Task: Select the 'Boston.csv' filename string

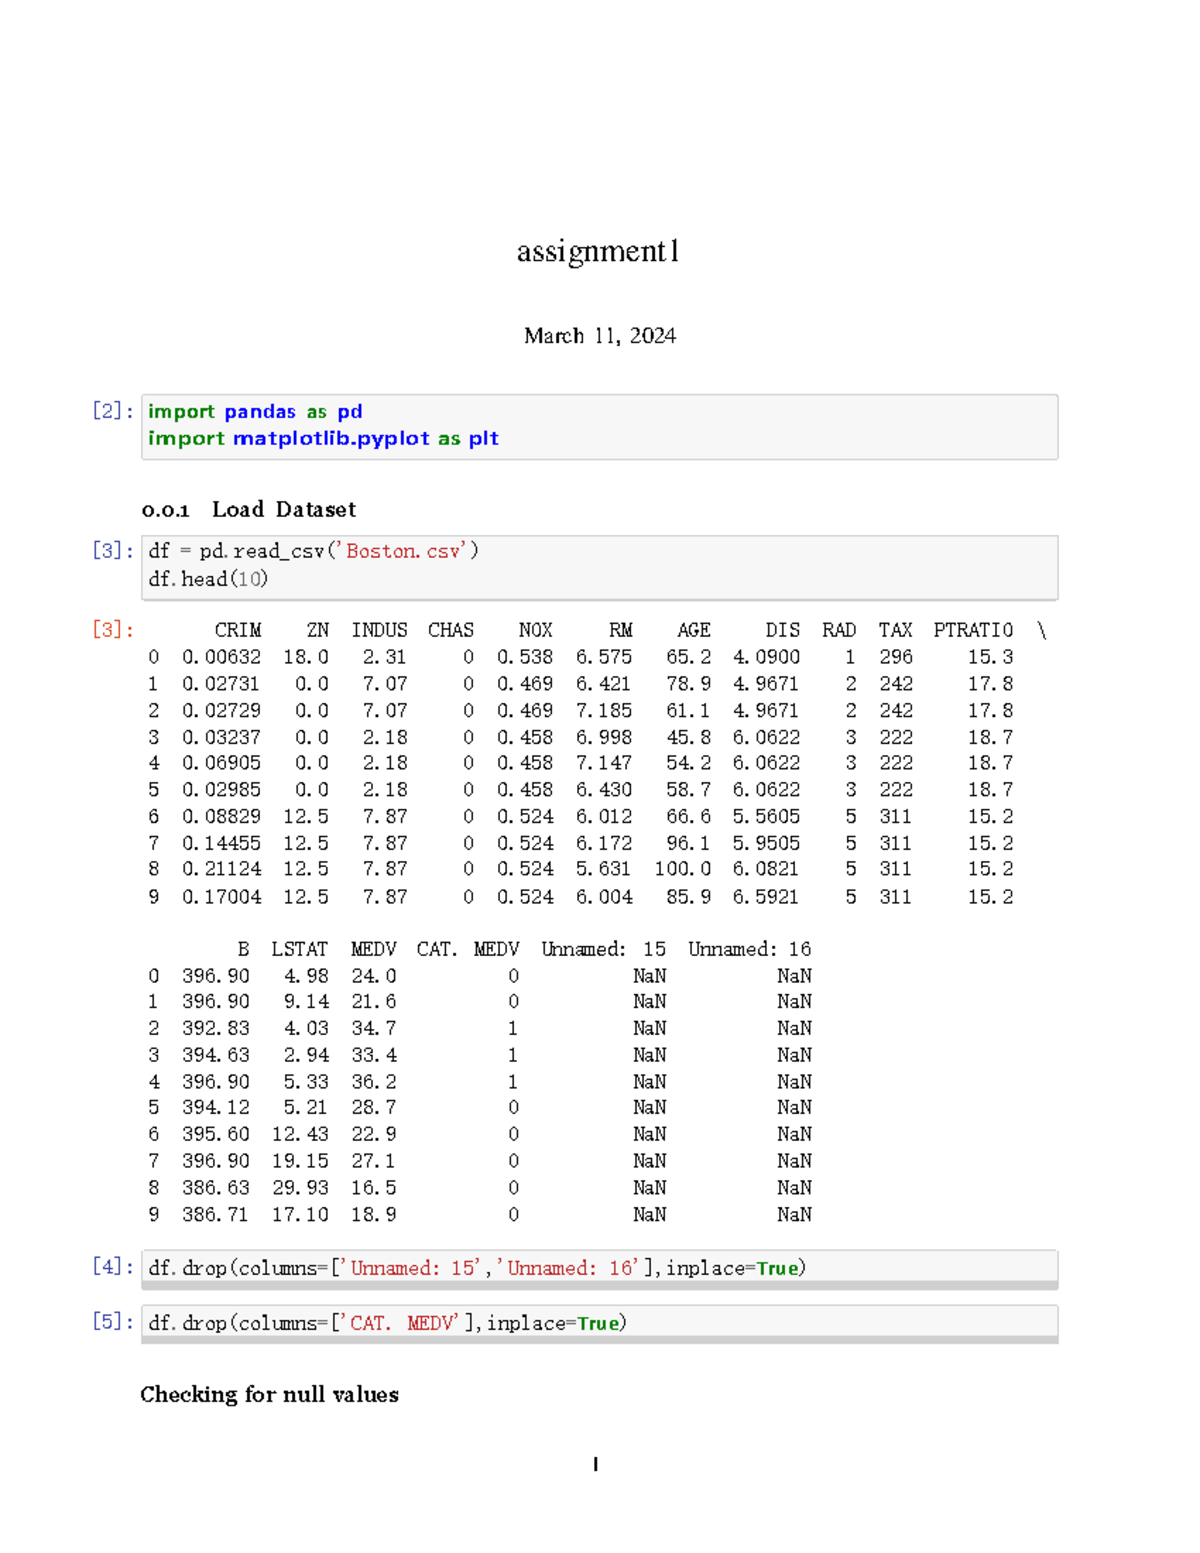Action: click(x=404, y=551)
